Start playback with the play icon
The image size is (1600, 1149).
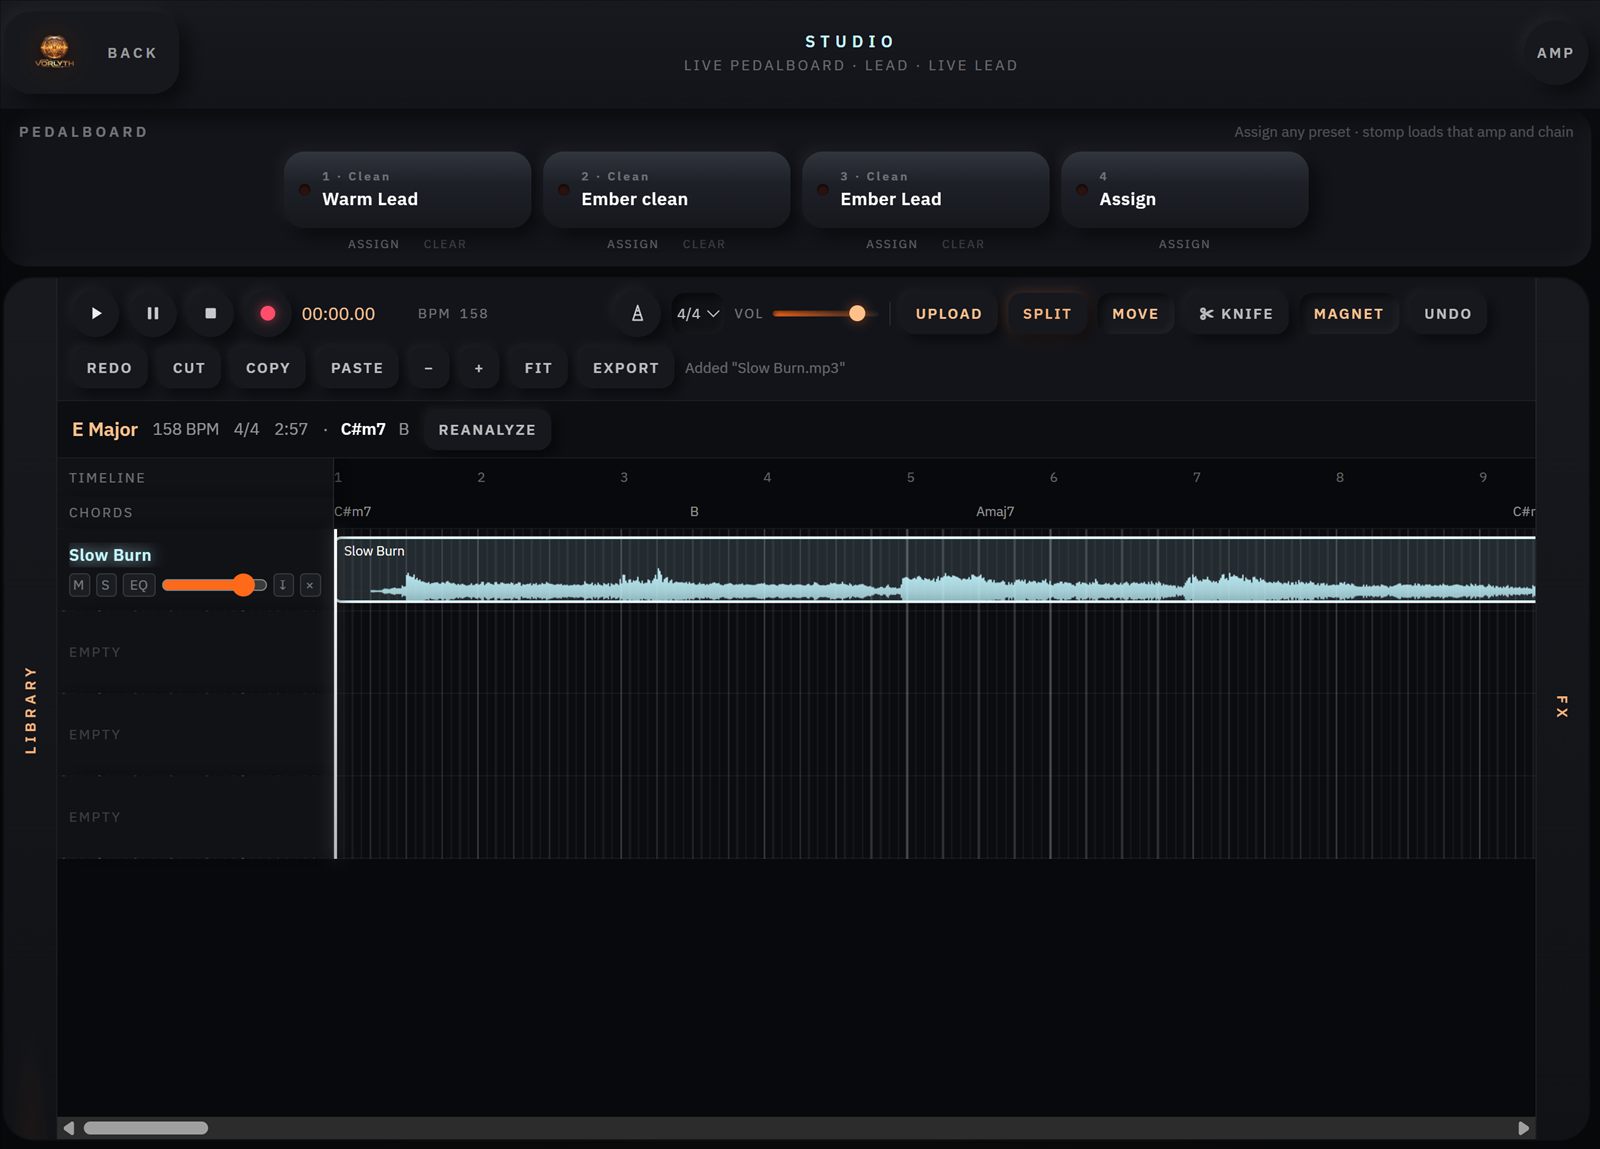[x=96, y=313]
